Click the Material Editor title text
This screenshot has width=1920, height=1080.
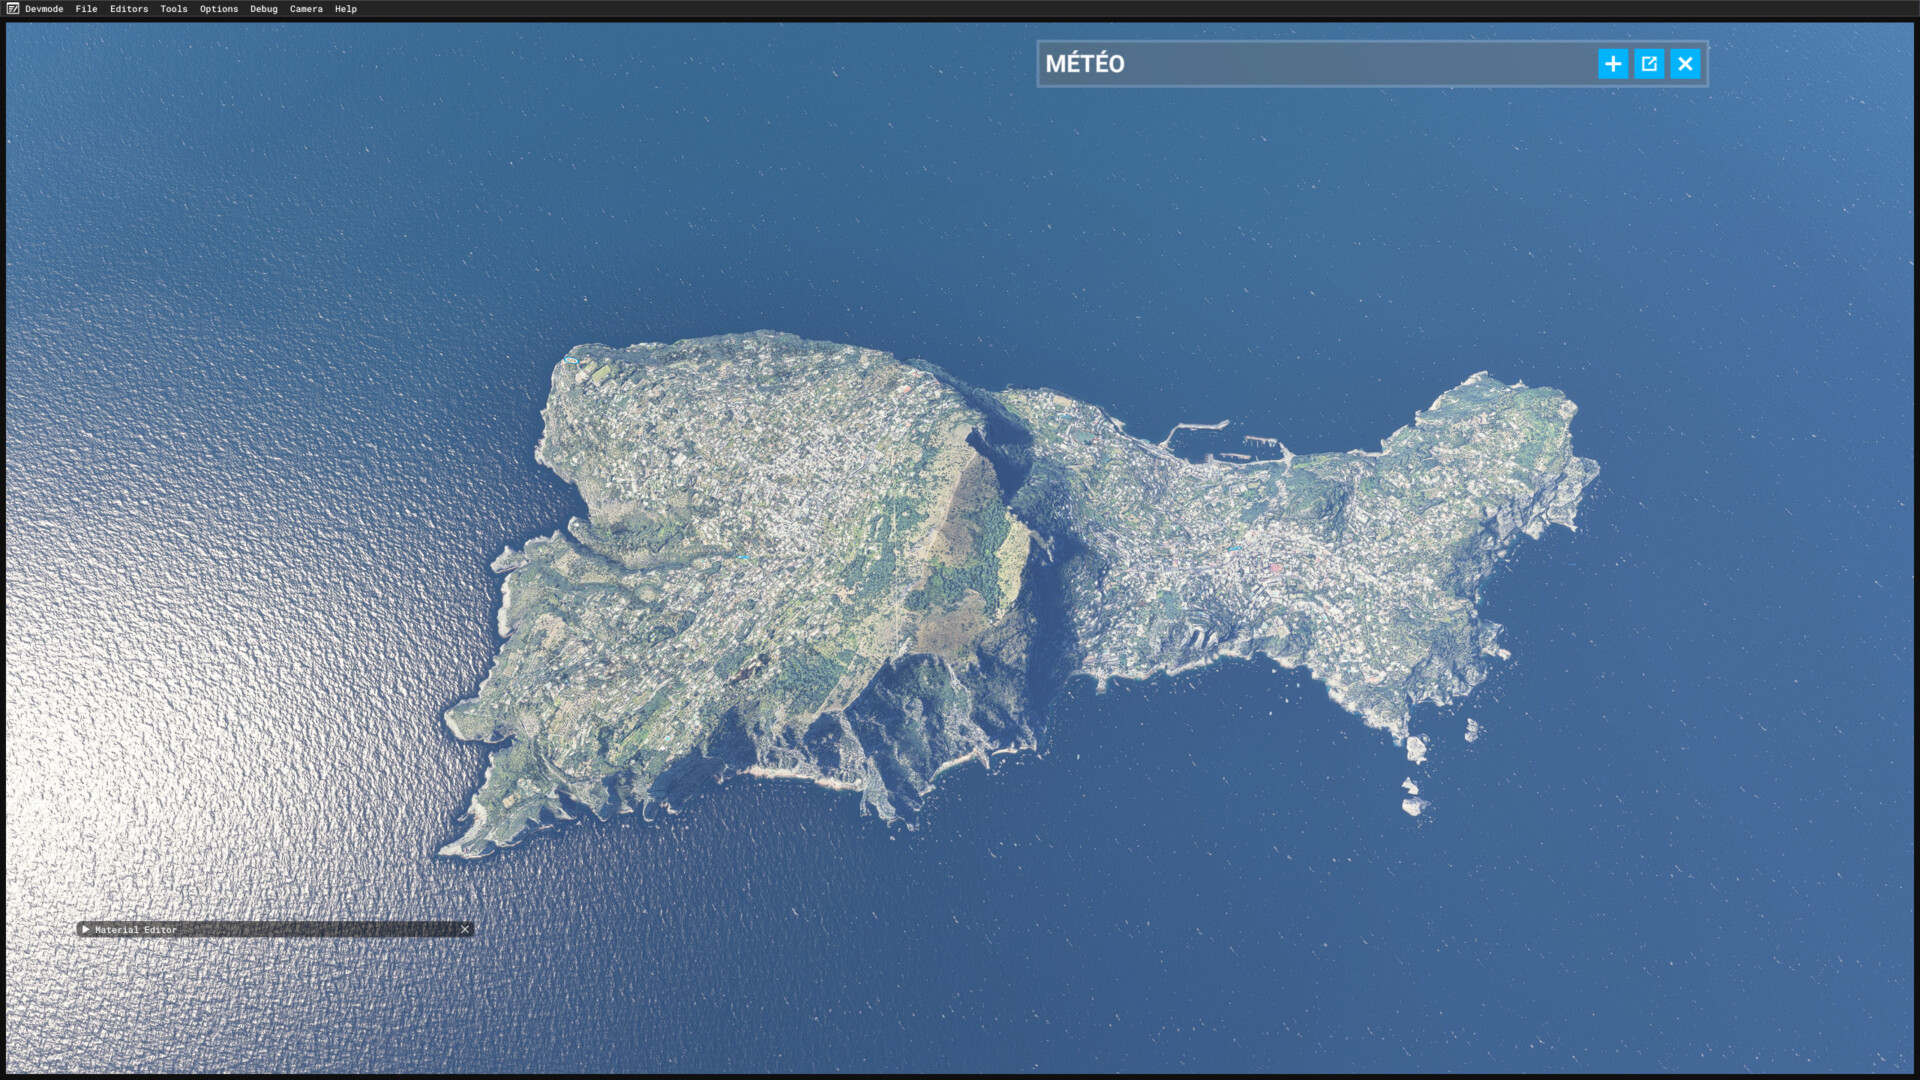coord(136,930)
